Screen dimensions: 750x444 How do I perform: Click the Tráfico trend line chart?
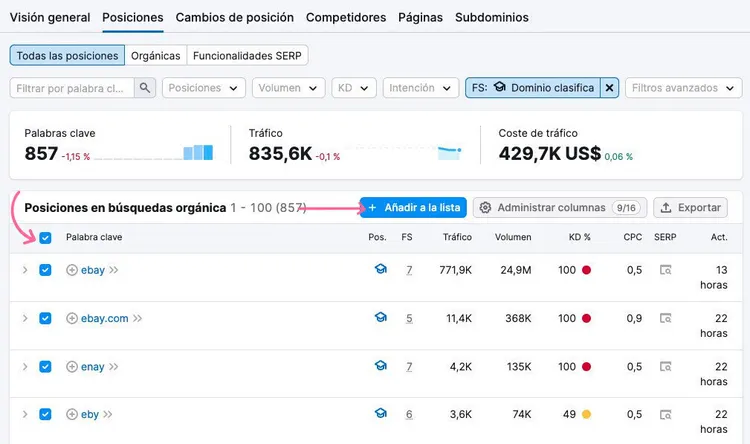[x=403, y=153]
